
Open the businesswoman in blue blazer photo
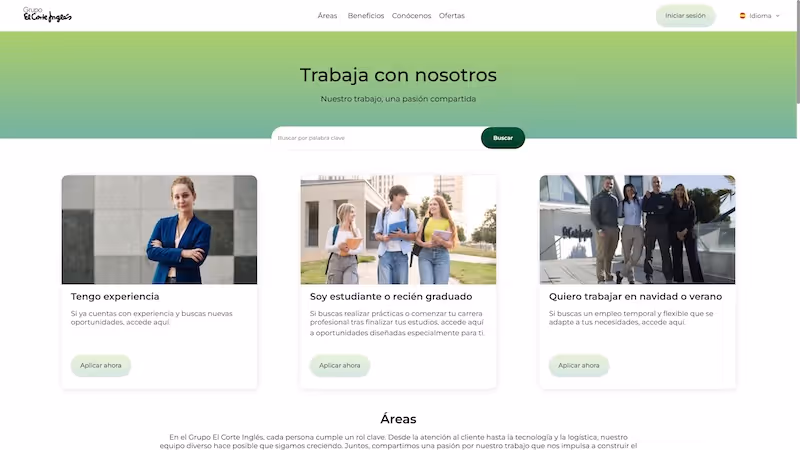[x=160, y=230]
